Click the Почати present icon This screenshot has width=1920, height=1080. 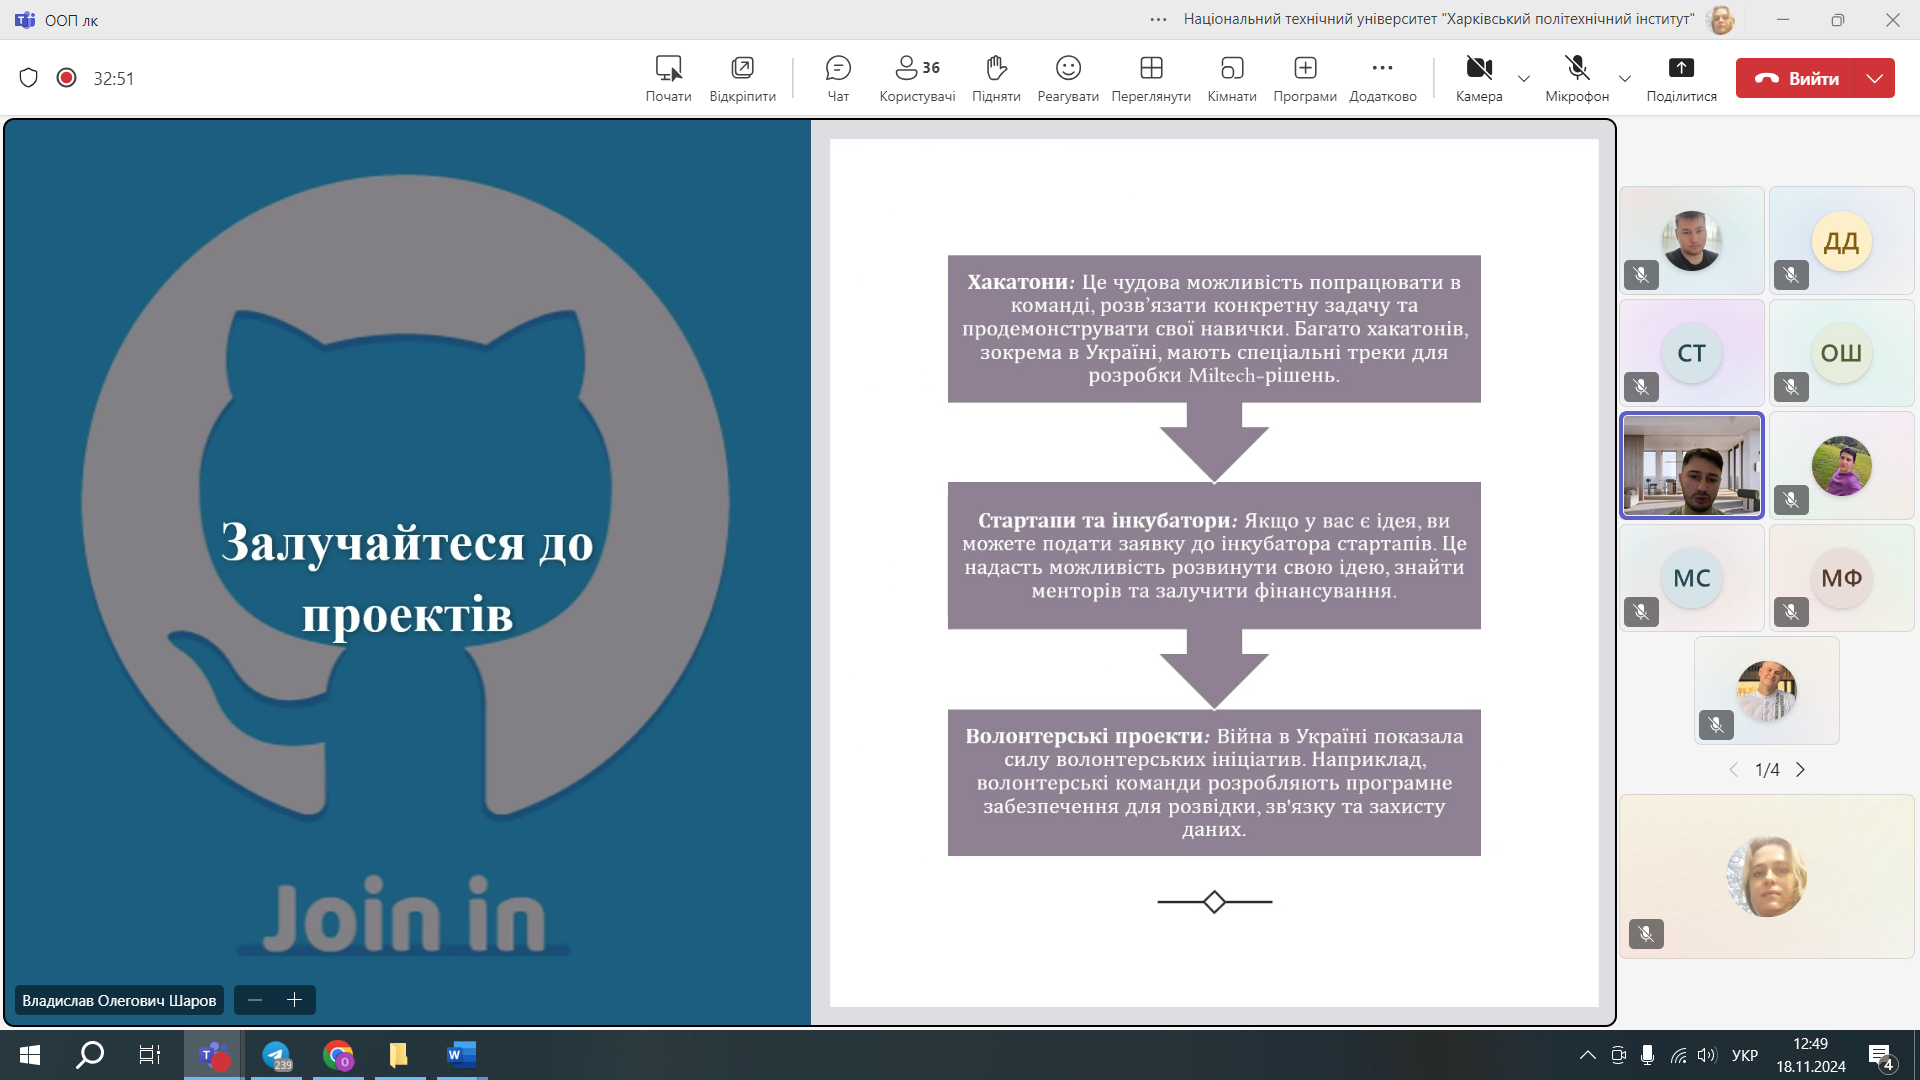click(668, 78)
